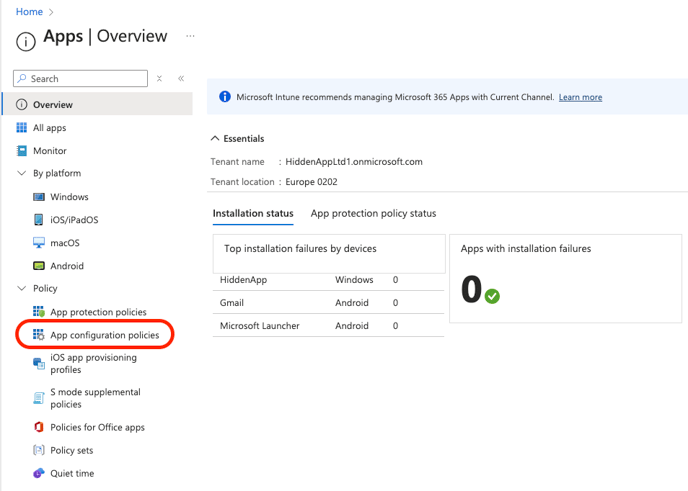
Task: Select macOS under By platform
Action: coord(65,243)
